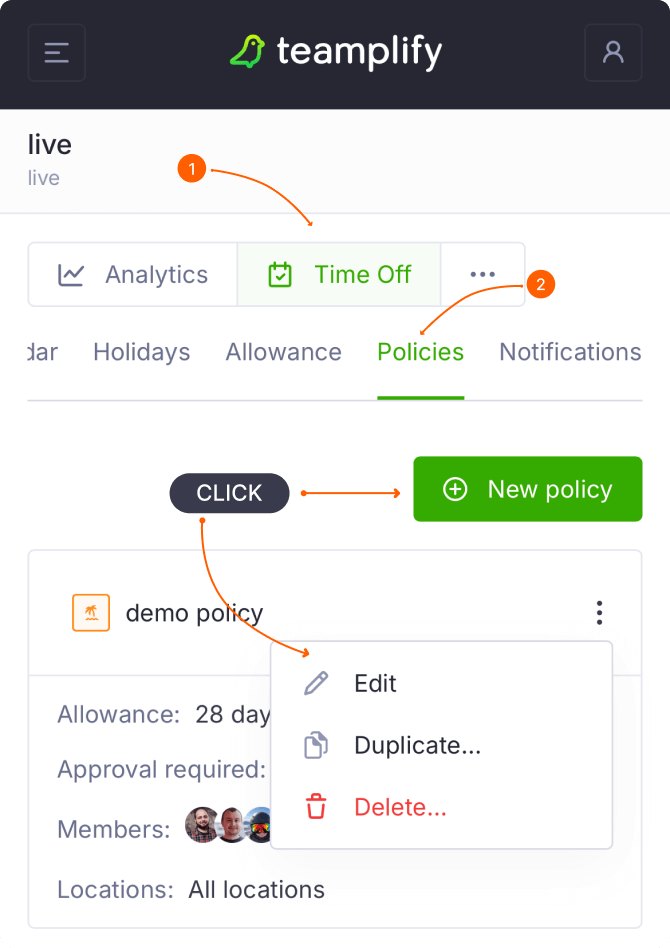Create a policy with New policy button
Viewport: 670px width, 948px height.
528,489
